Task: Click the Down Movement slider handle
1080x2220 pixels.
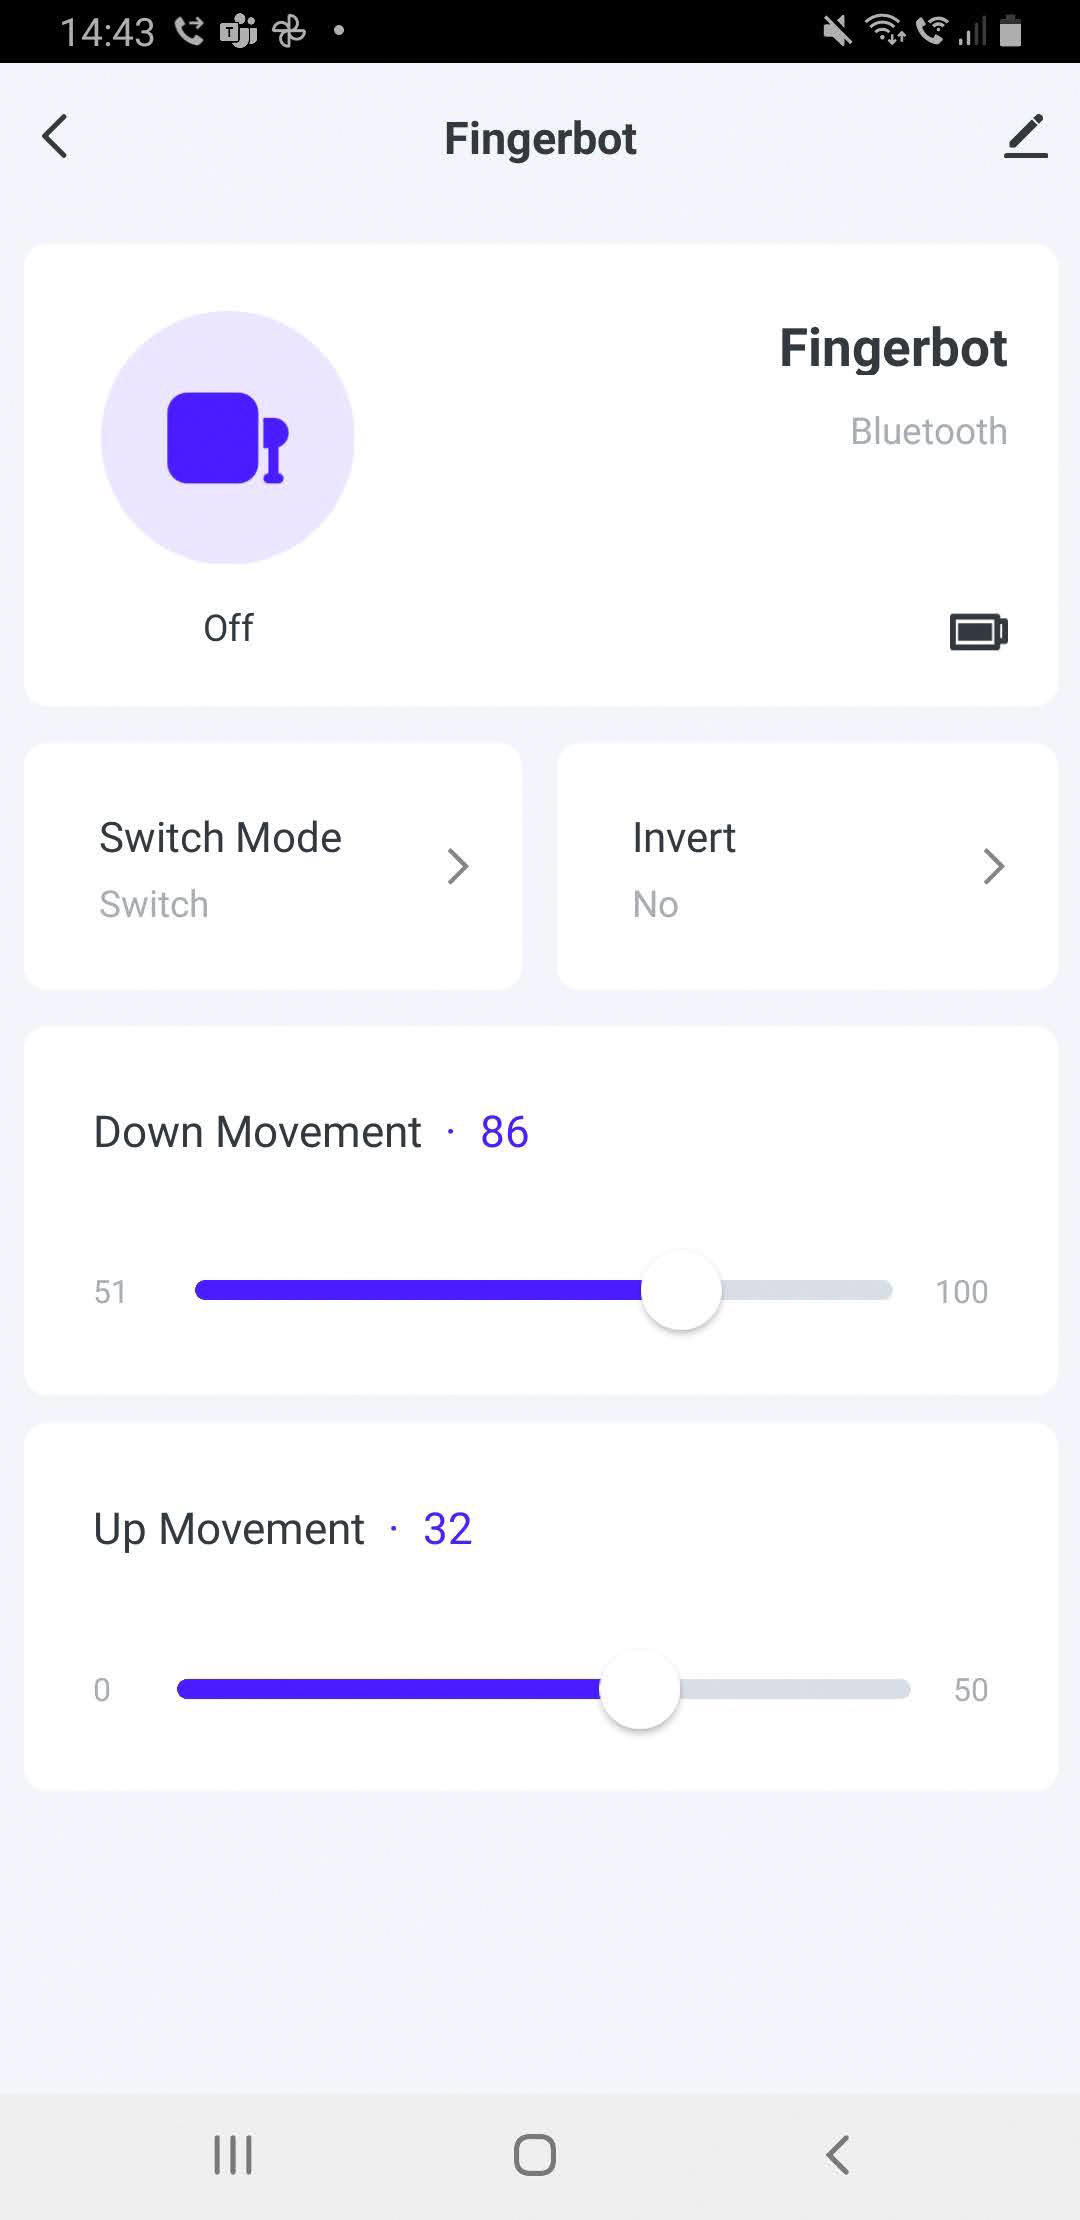Action: 681,1290
